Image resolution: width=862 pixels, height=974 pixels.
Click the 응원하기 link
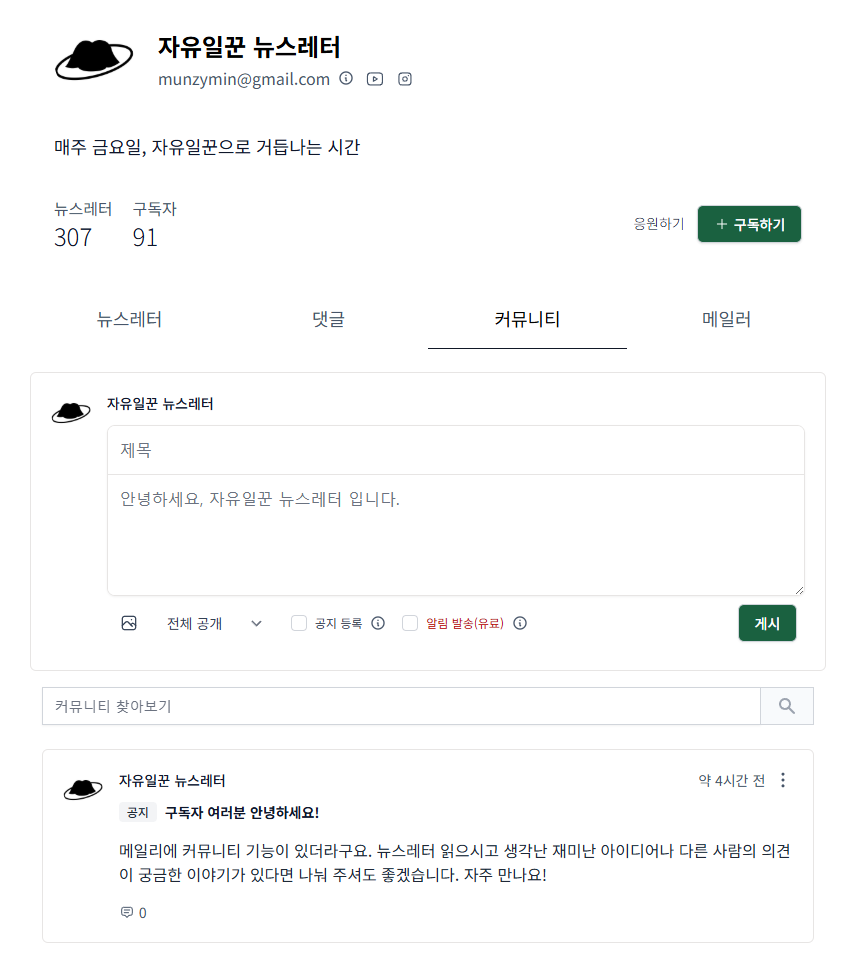coord(658,223)
